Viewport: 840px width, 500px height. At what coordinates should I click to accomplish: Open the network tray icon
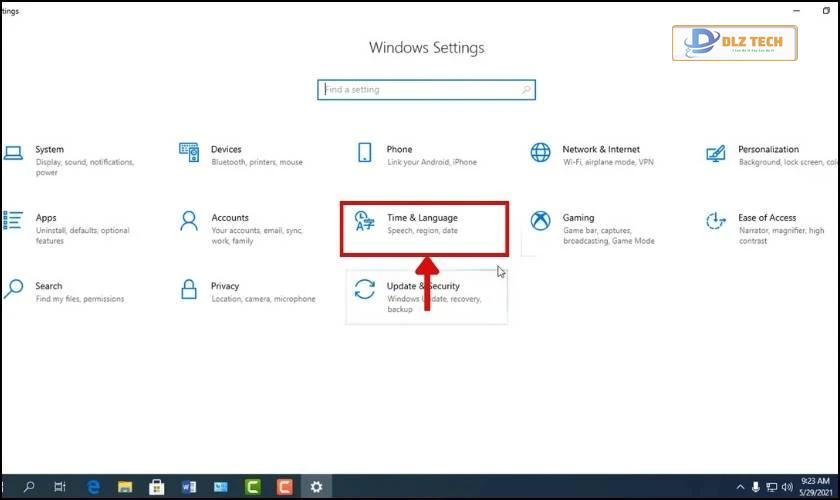click(771, 487)
